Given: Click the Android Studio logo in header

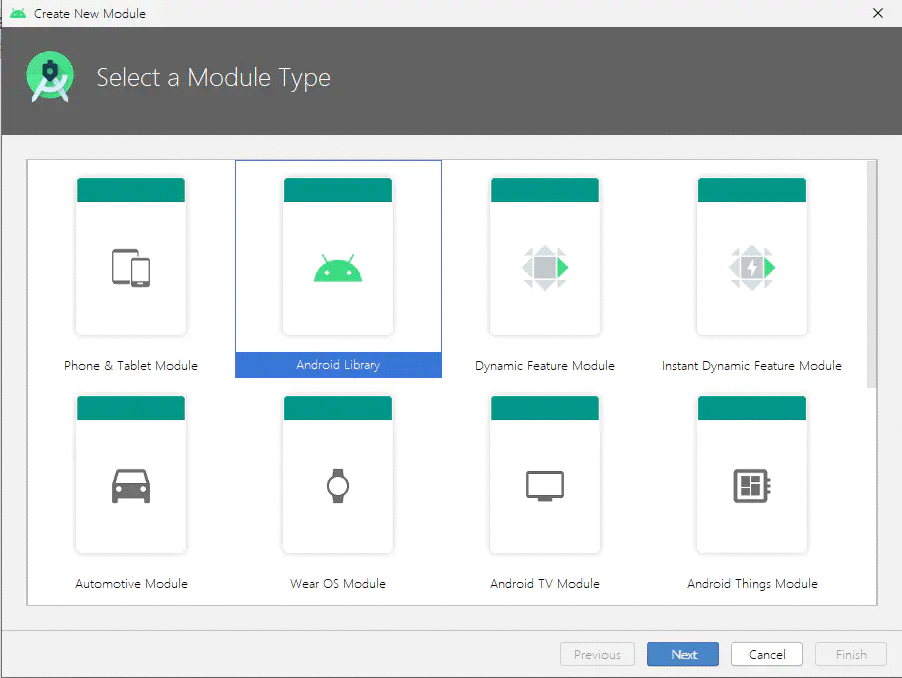Looking at the screenshot, I should [50, 77].
